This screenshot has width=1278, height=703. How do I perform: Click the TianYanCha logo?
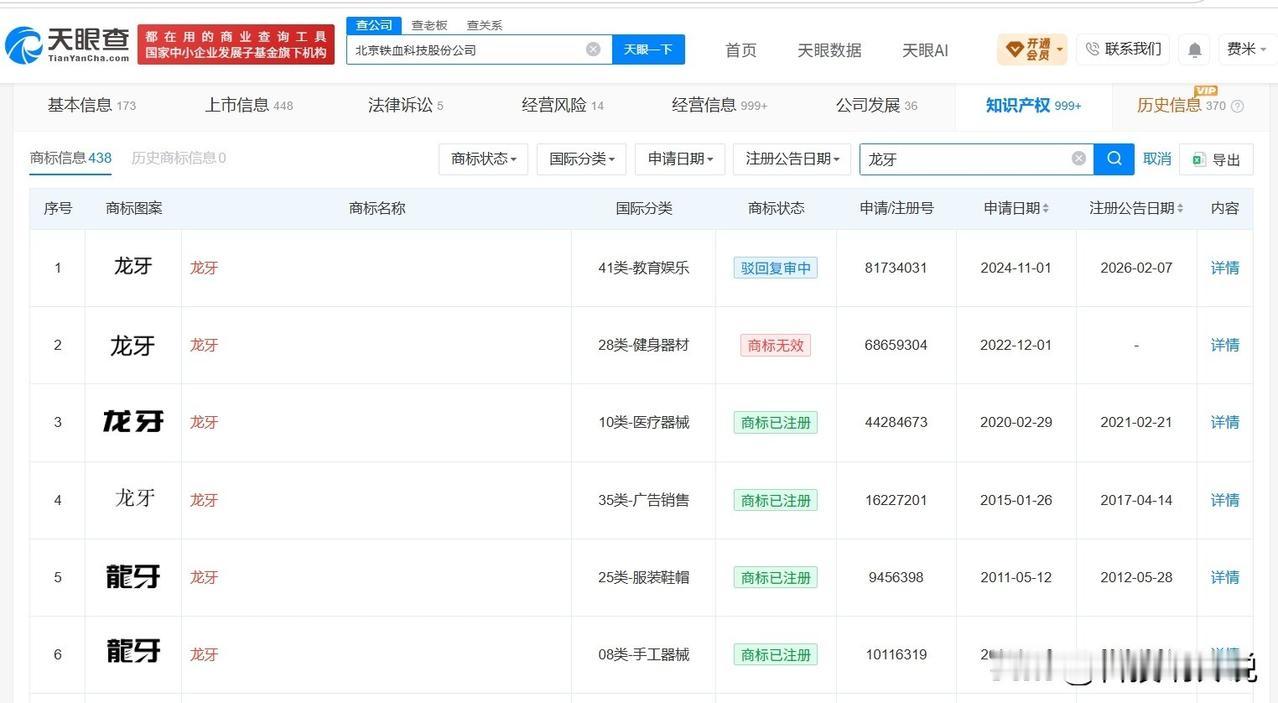click(x=67, y=44)
